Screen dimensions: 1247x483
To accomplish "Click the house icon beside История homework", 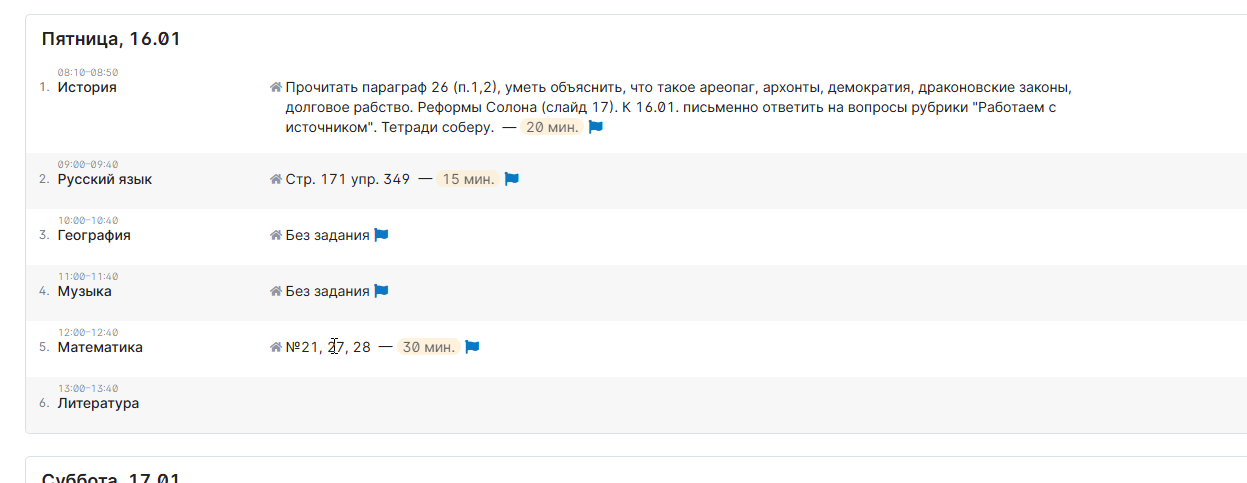I will (276, 87).
